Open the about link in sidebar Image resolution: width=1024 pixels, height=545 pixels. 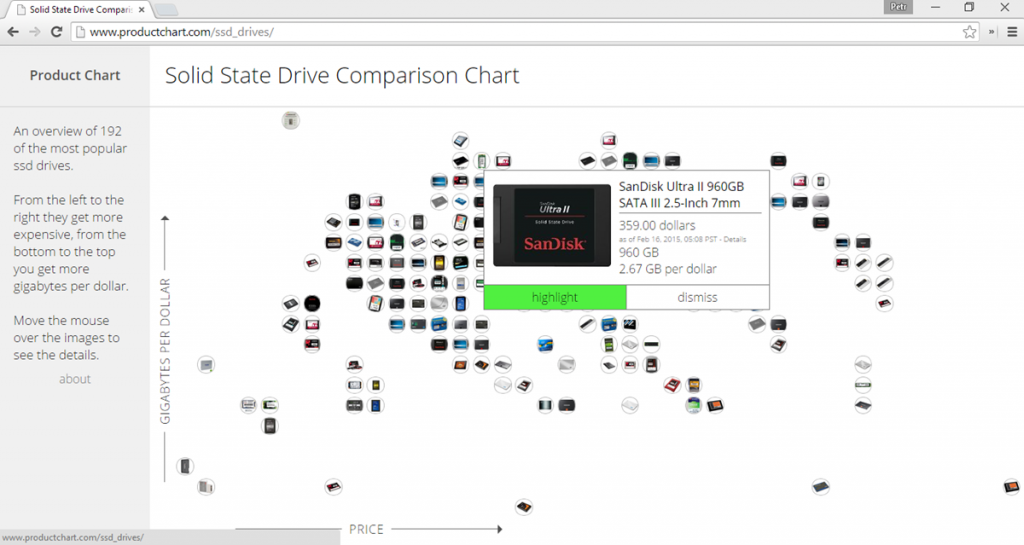click(75, 379)
